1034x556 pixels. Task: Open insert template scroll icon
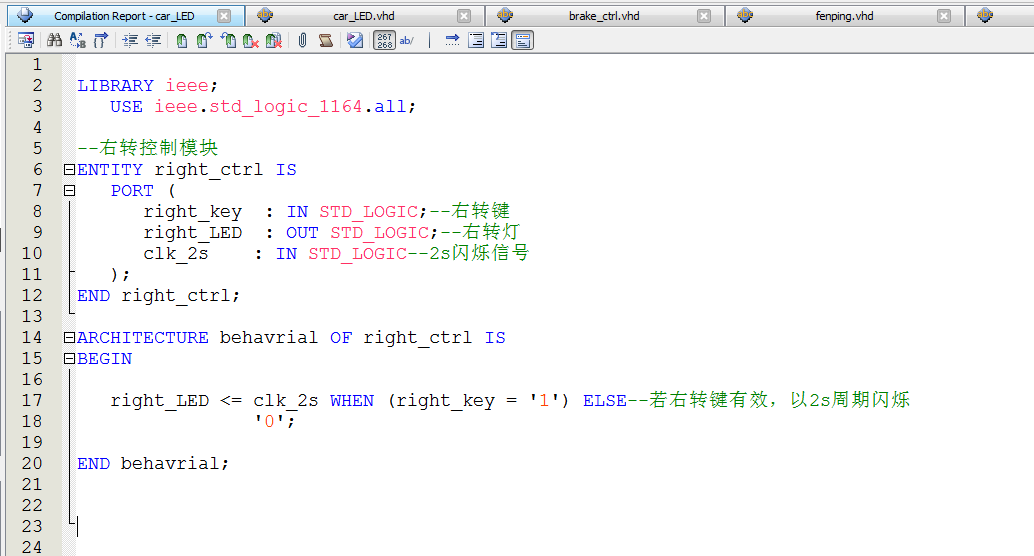[x=326, y=41]
